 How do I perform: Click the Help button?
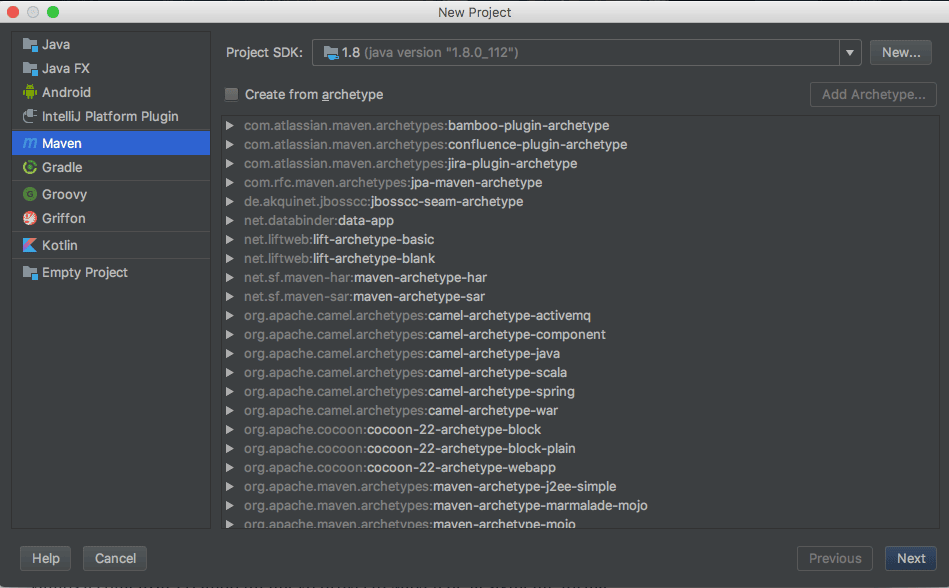point(45,558)
